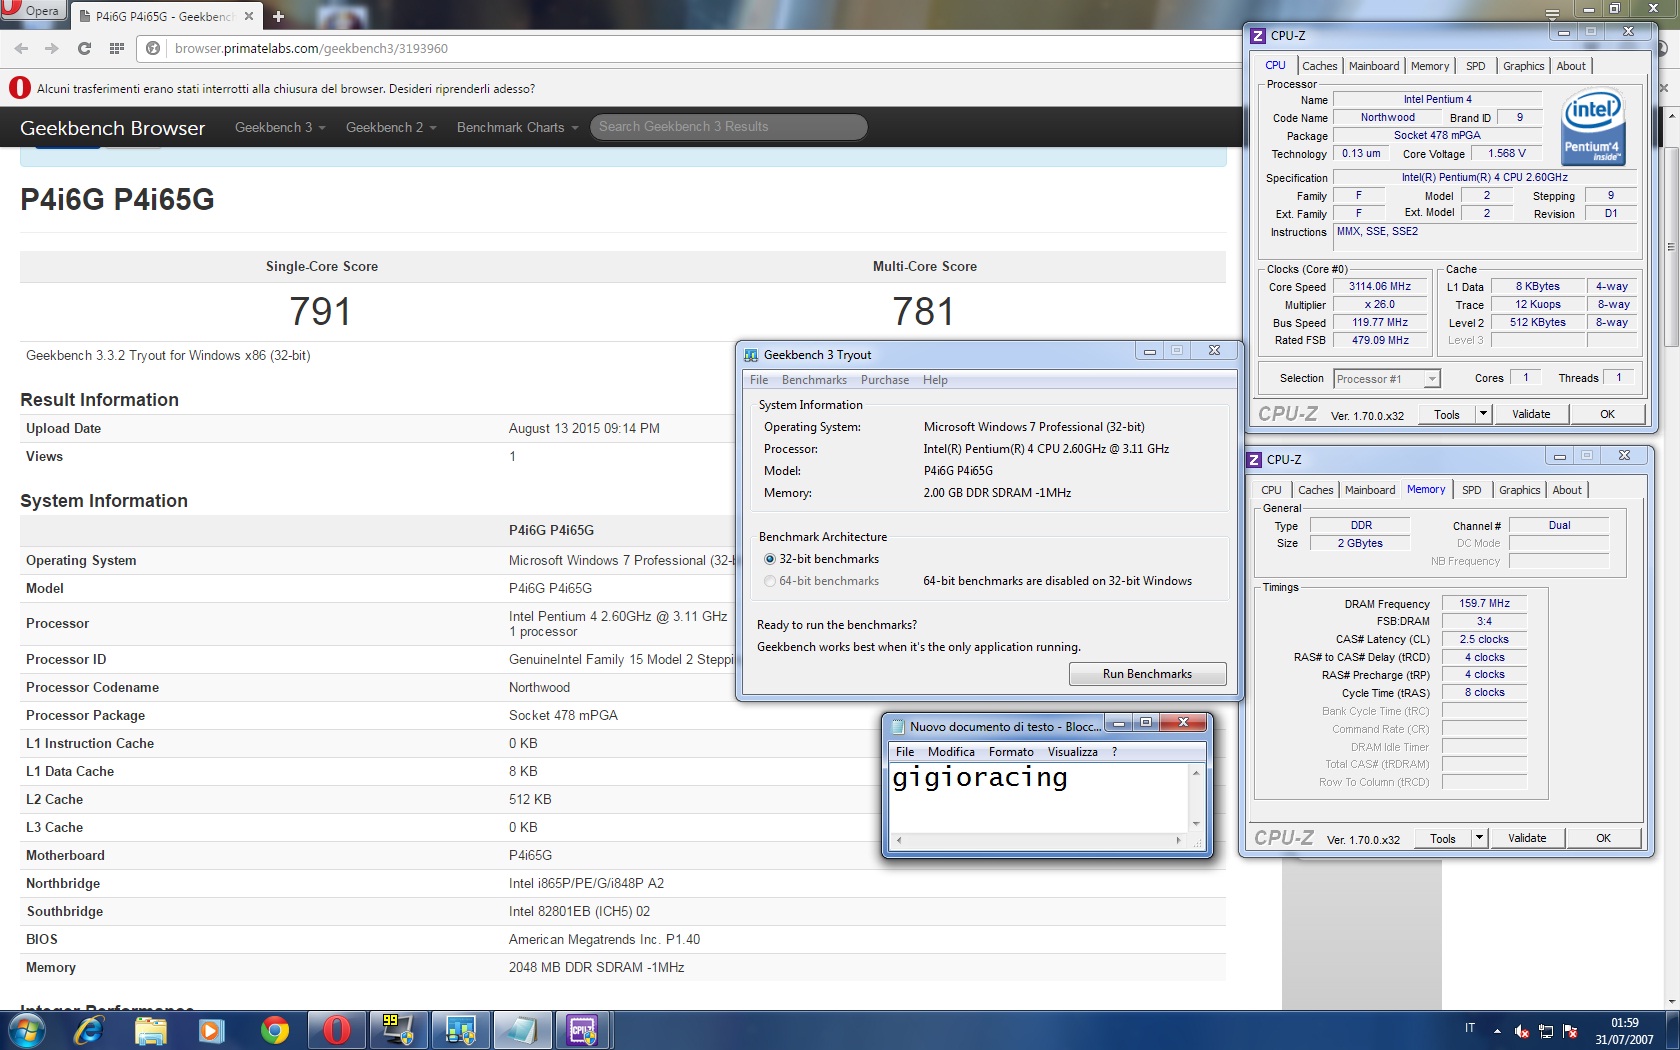The image size is (1680, 1050).
Task: Click the CPU-Z icon in the lower CPU-Z title bar
Action: click(x=1254, y=460)
